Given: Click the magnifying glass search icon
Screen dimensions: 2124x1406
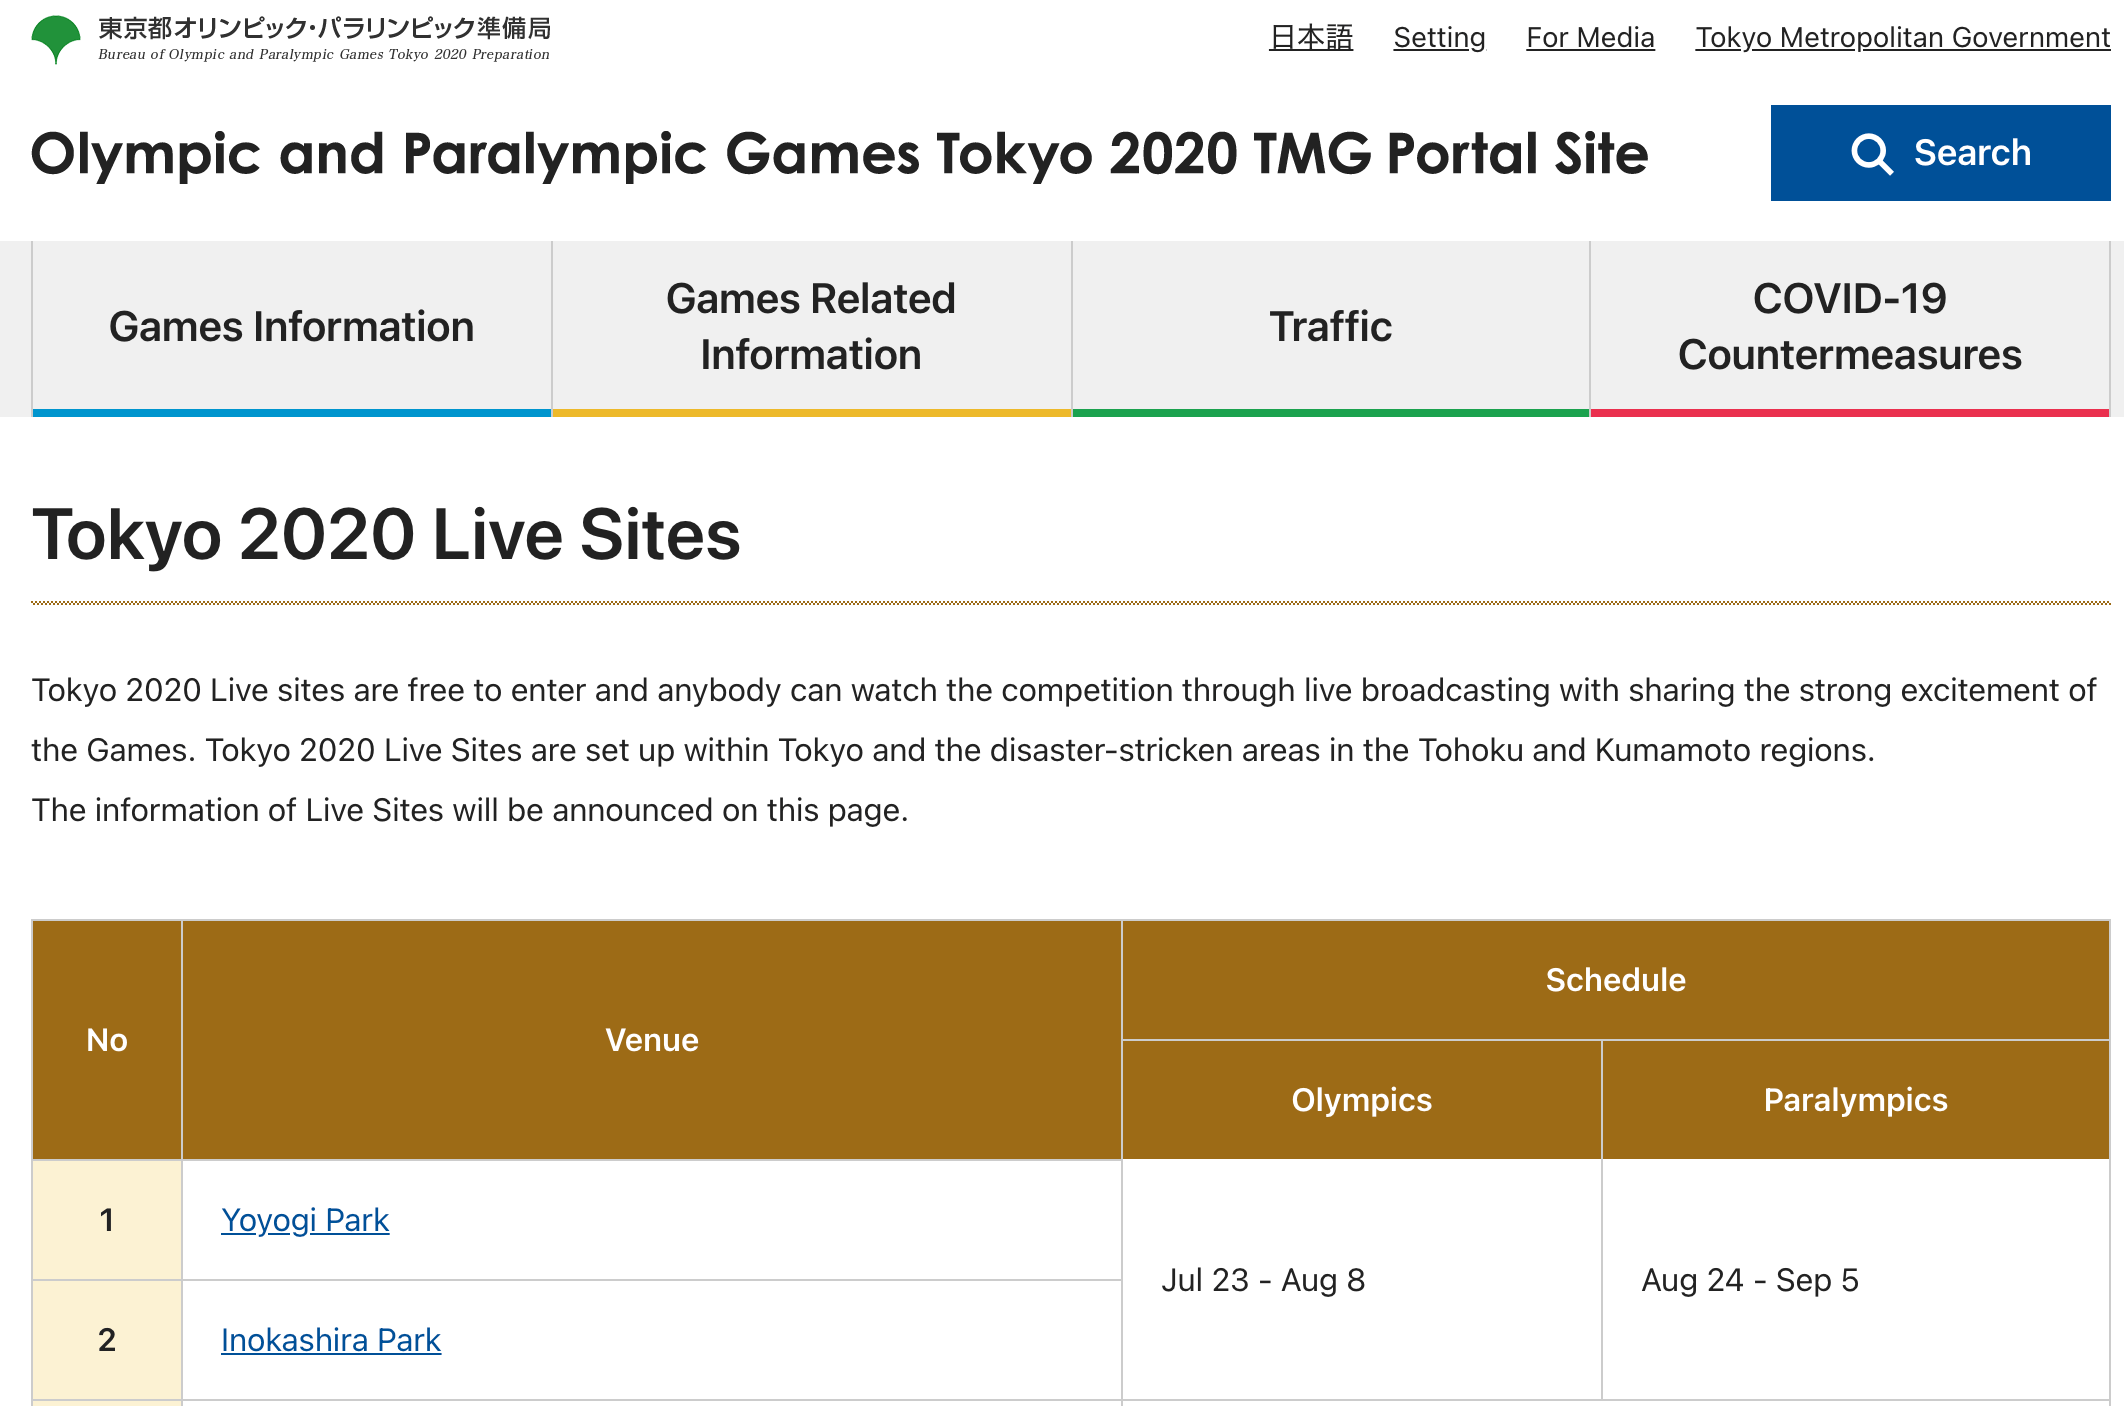Looking at the screenshot, I should [1871, 154].
